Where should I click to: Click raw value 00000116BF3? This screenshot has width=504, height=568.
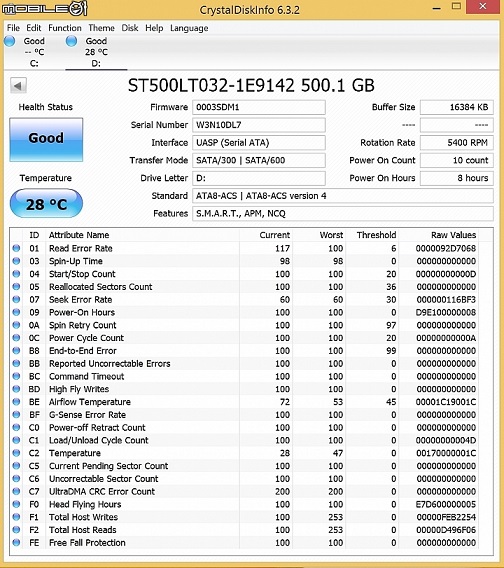click(446, 300)
